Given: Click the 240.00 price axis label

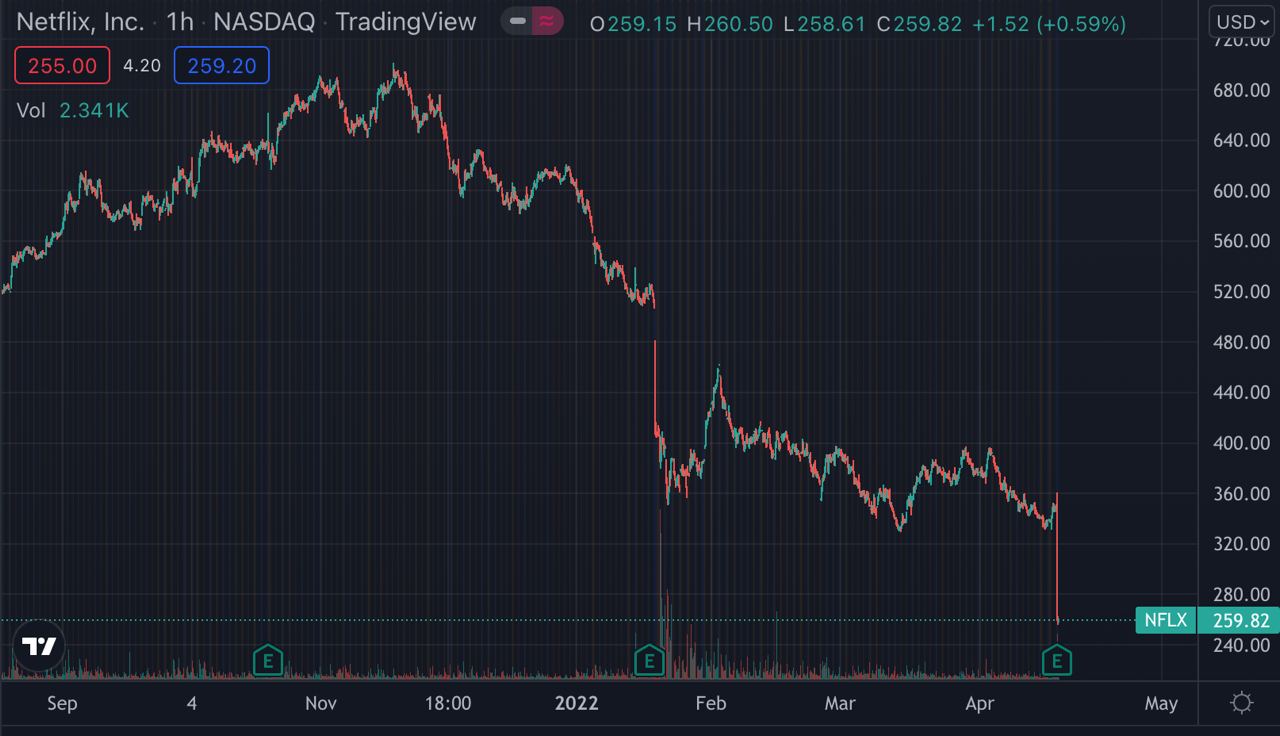Looking at the screenshot, I should [1240, 645].
